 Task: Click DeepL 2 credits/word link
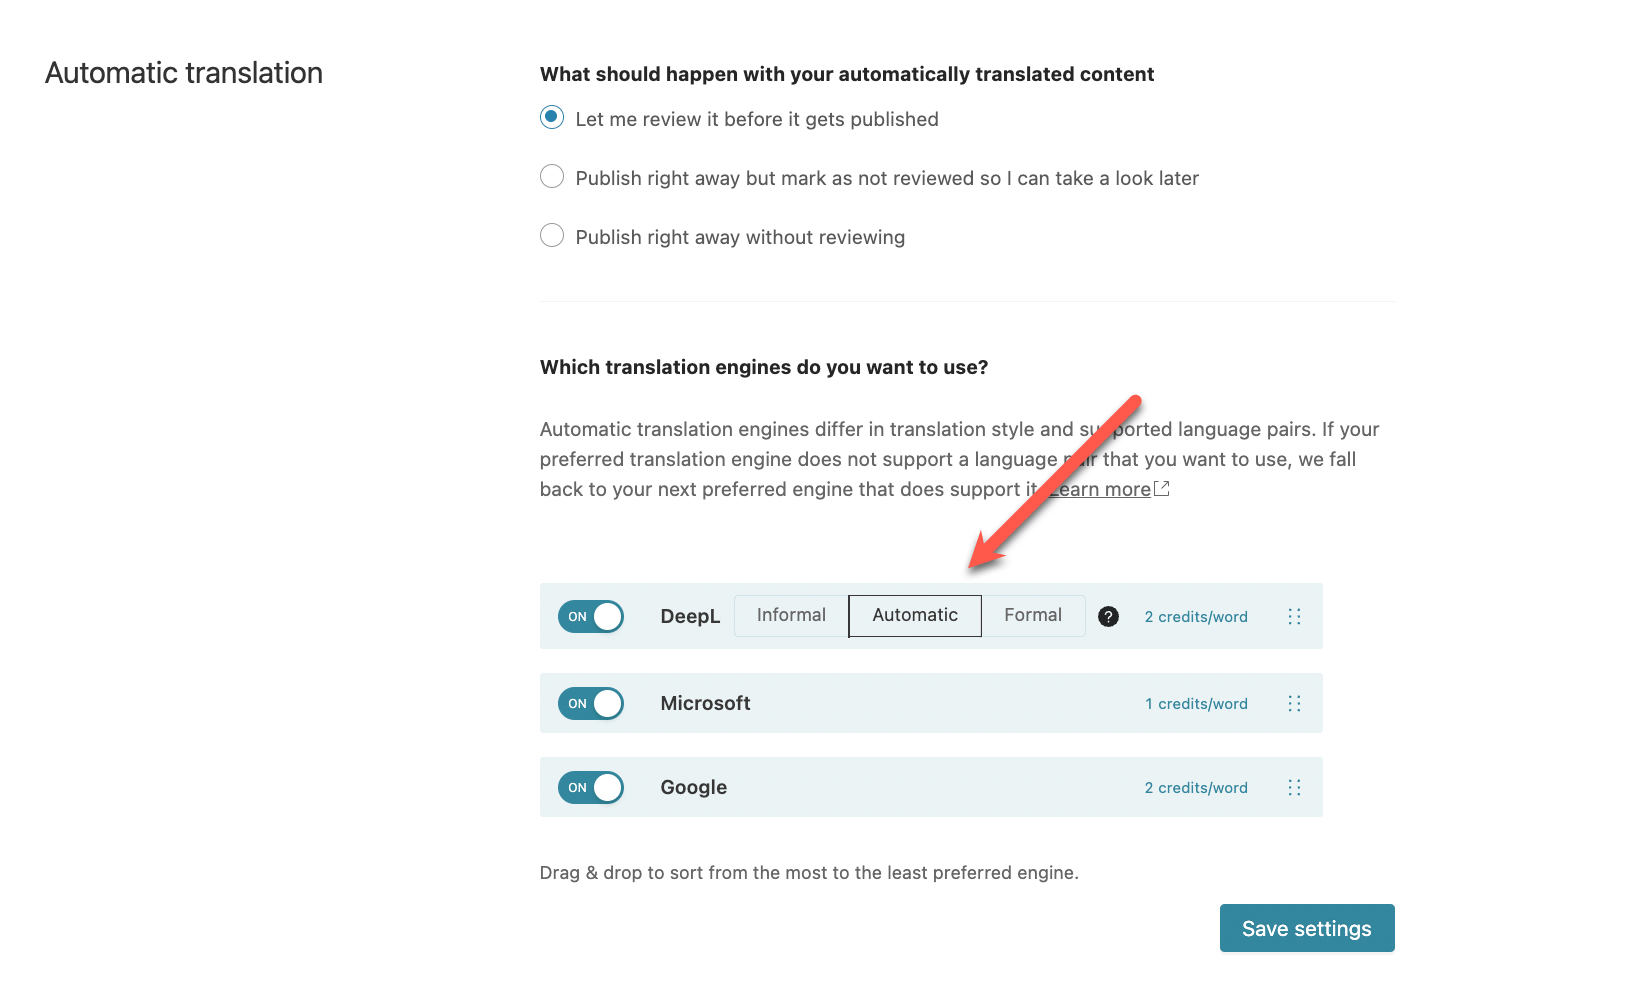tap(1196, 617)
